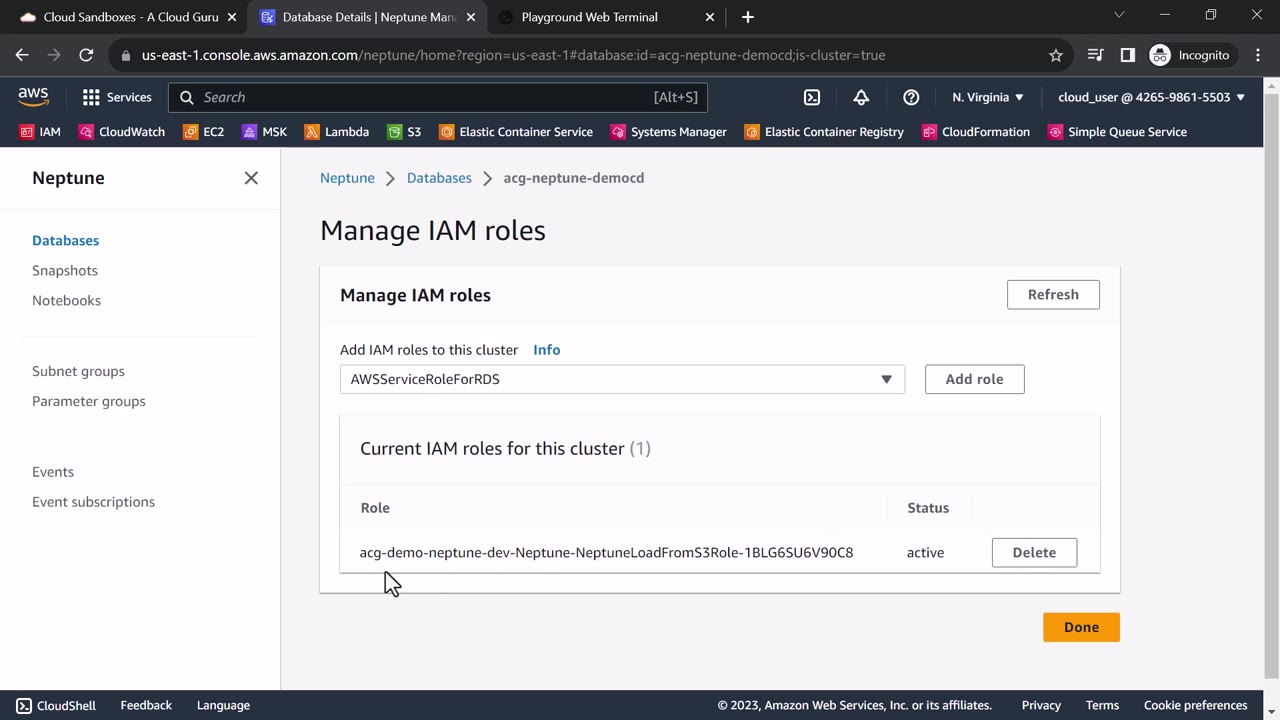Open the Lambda favorites shortcut
The height and width of the screenshot is (720, 1280).
(x=336, y=132)
